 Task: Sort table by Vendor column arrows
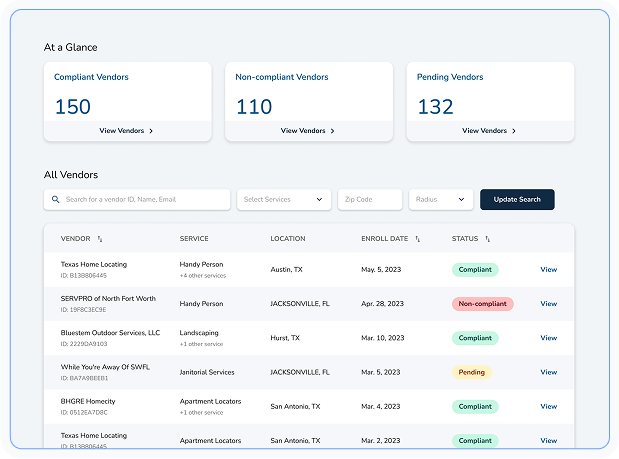(100, 239)
